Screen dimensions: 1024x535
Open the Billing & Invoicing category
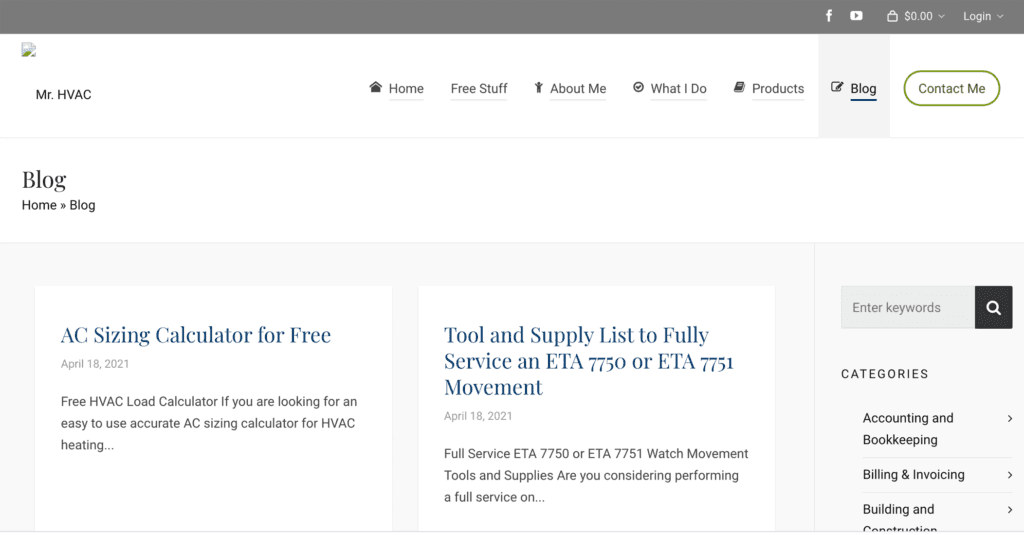coord(914,475)
